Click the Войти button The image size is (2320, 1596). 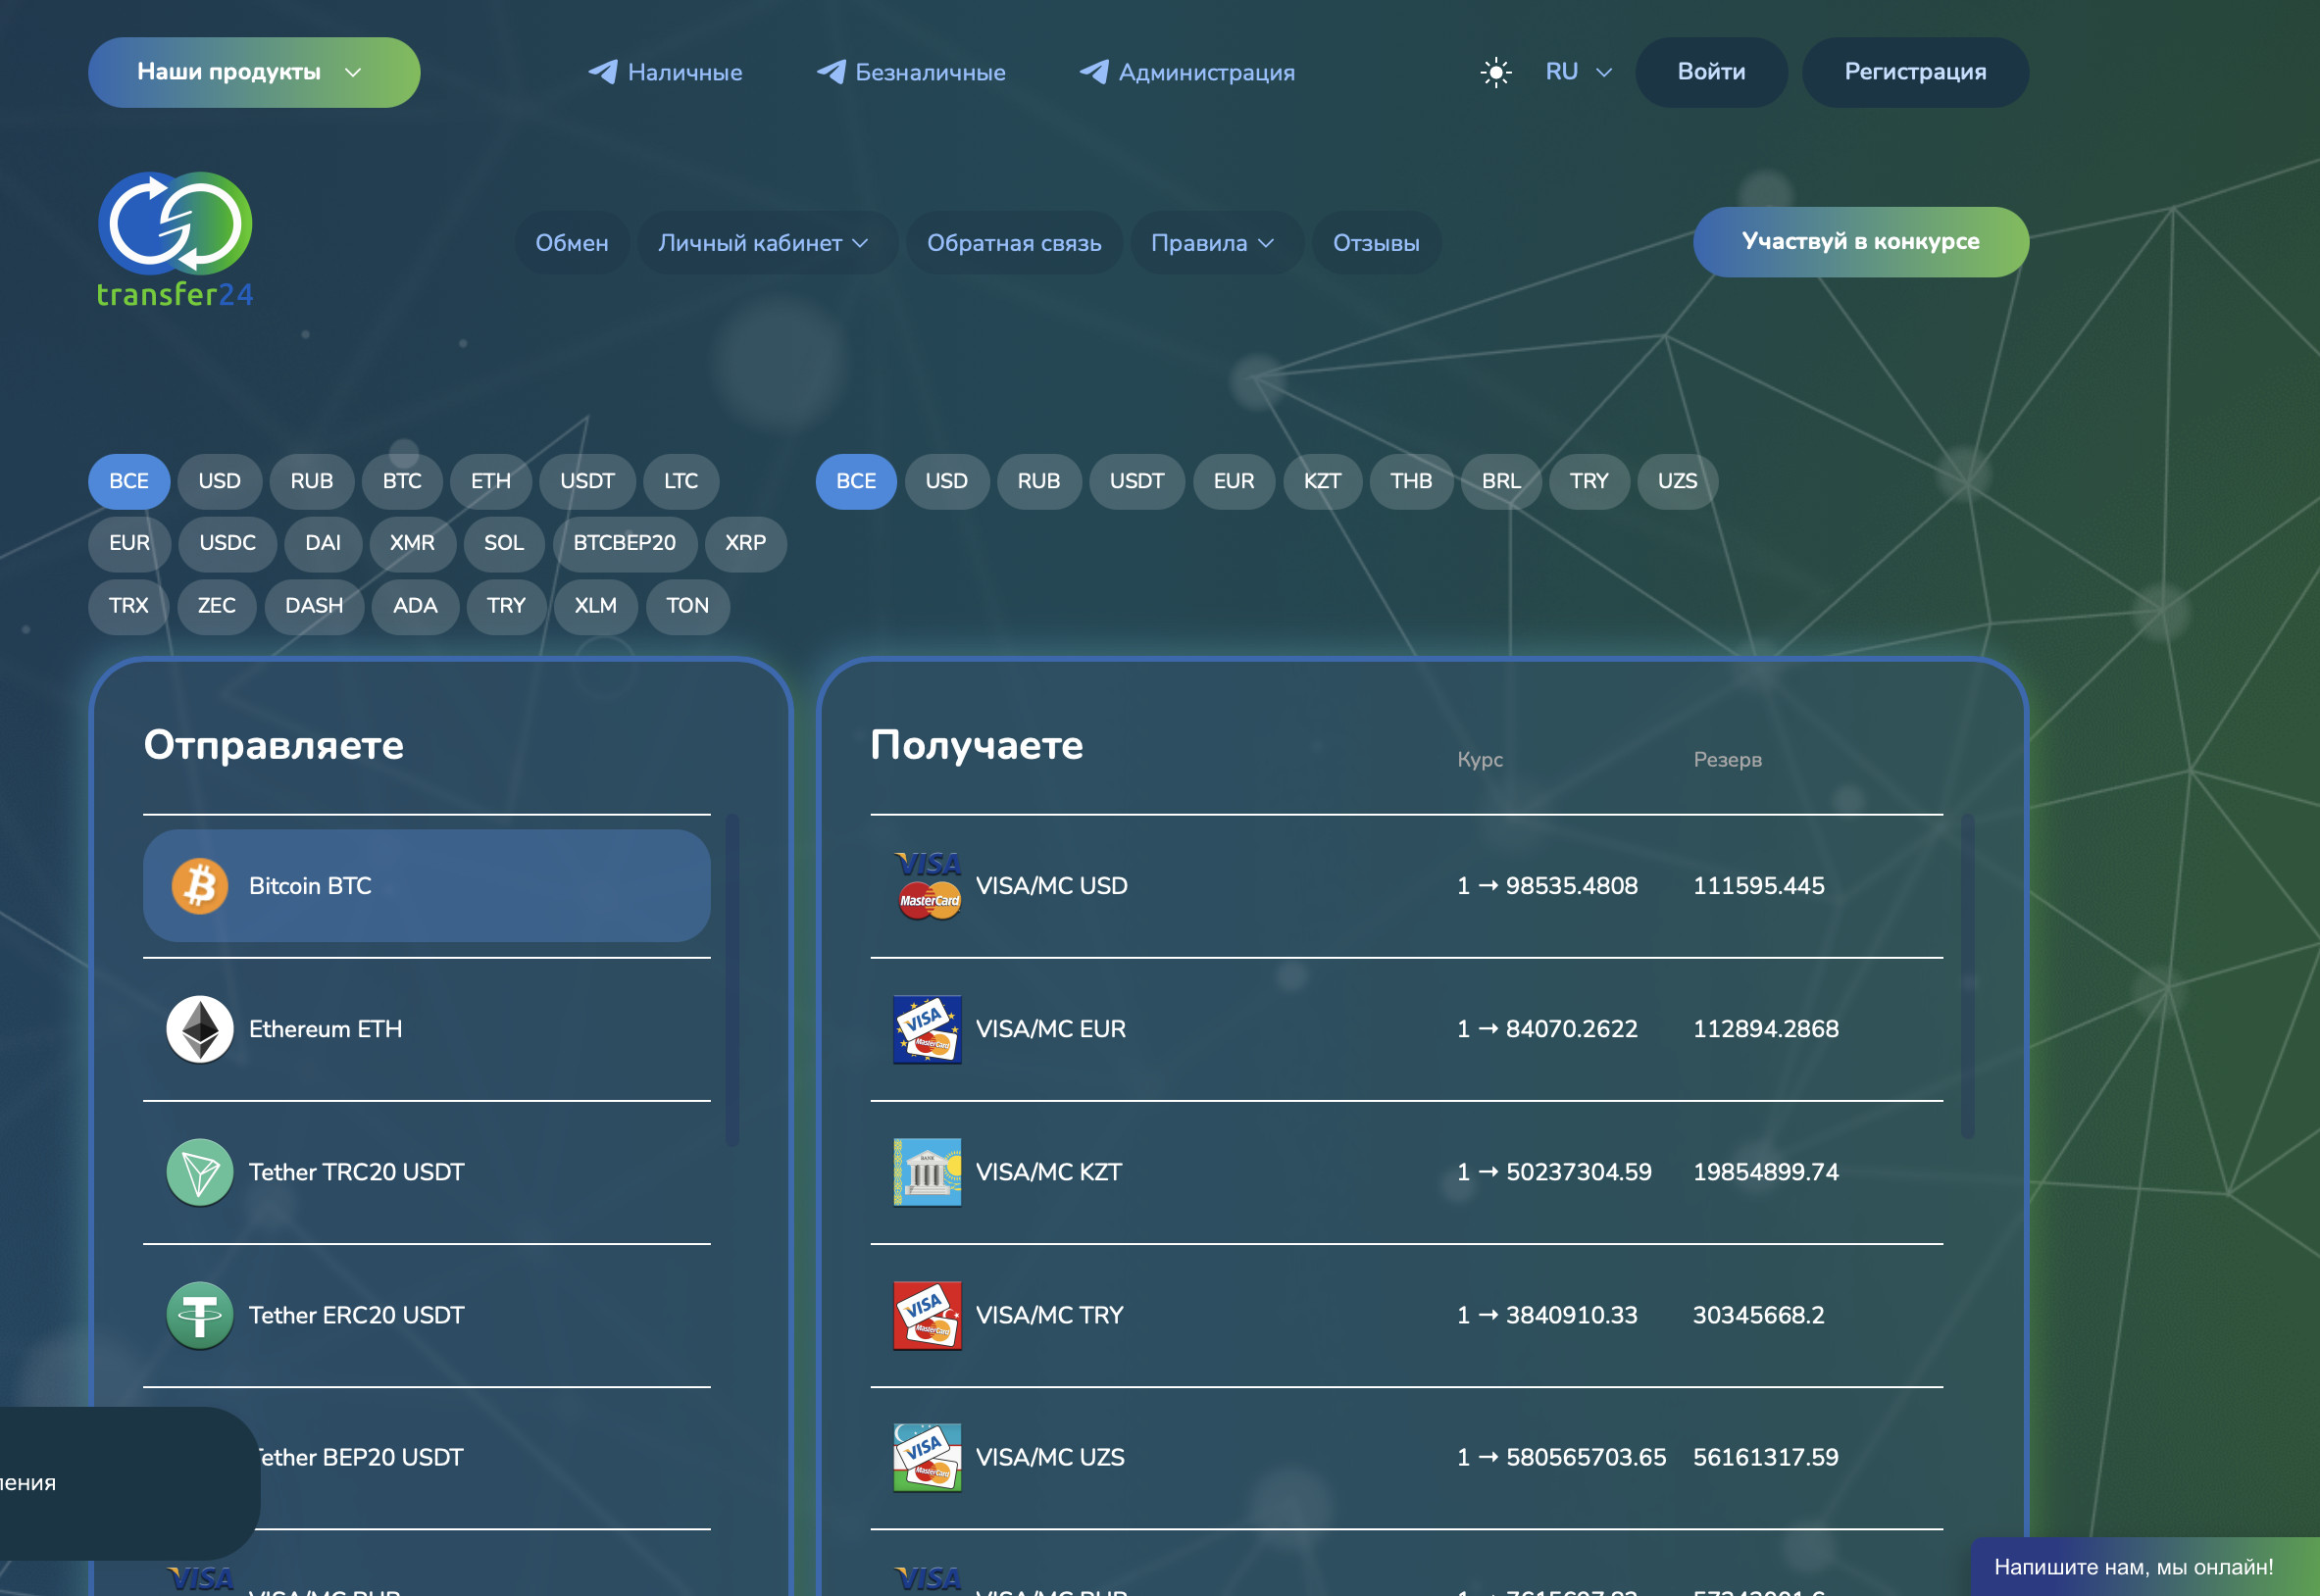[x=1710, y=72]
